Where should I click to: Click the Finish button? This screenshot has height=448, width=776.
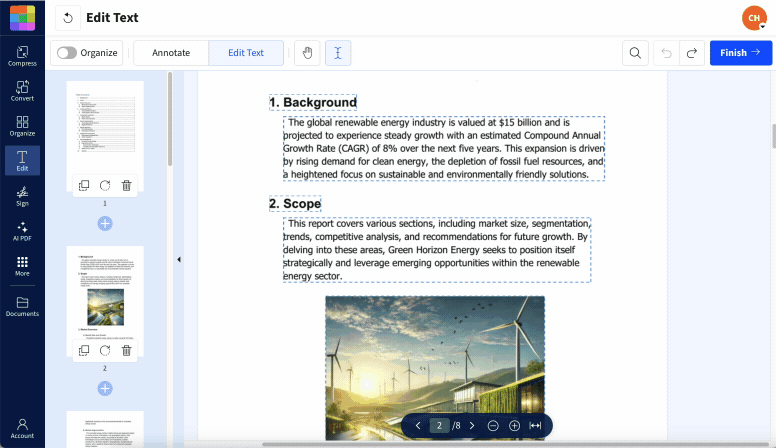(741, 53)
